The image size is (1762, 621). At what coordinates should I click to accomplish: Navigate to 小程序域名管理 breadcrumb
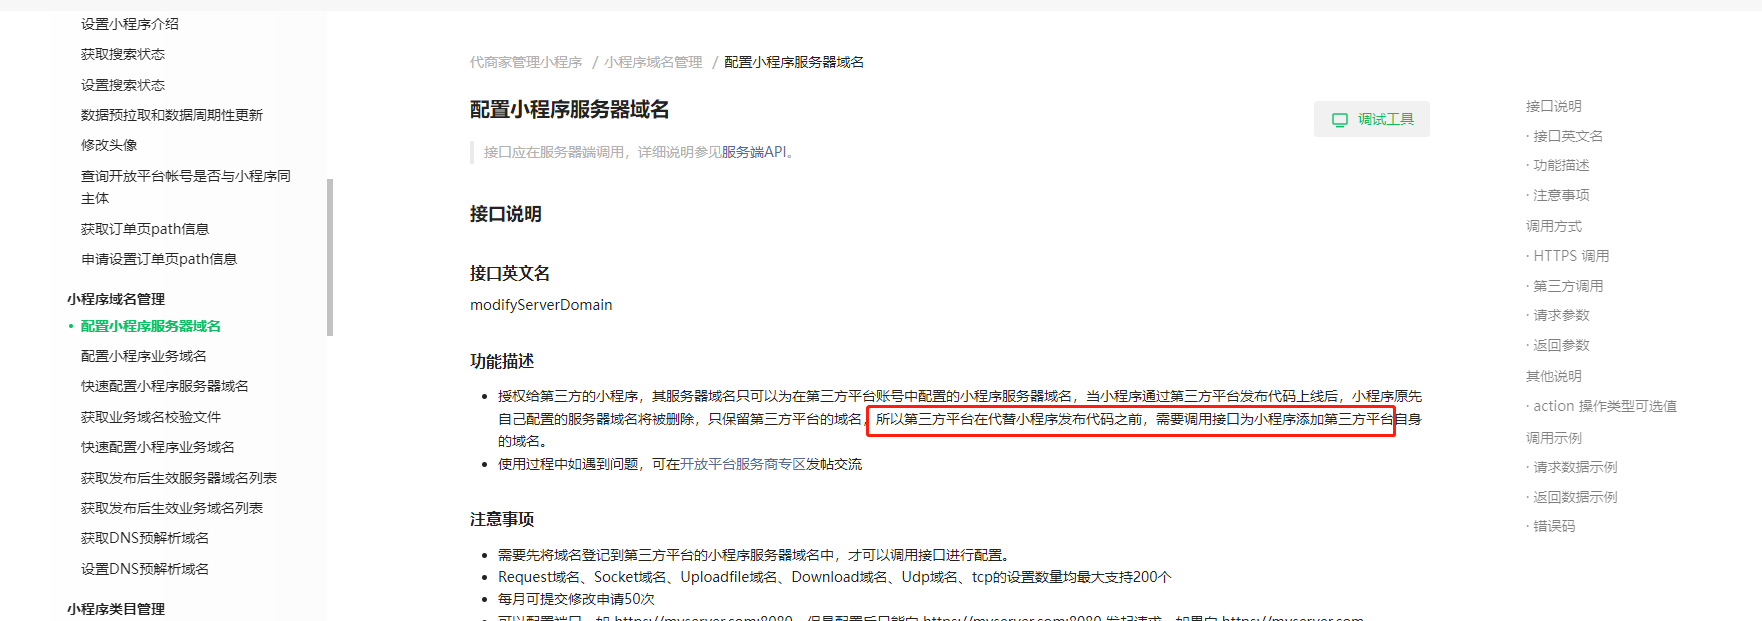pyautogui.click(x=653, y=62)
